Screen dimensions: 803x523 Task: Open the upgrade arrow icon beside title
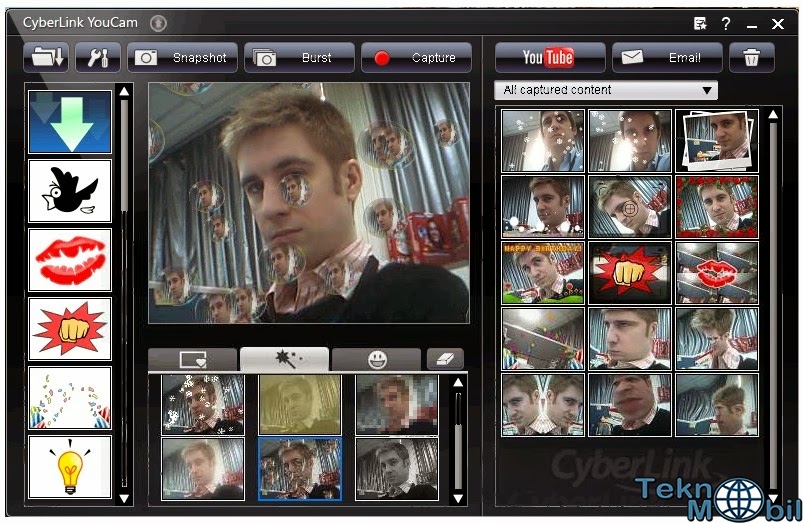pos(158,23)
